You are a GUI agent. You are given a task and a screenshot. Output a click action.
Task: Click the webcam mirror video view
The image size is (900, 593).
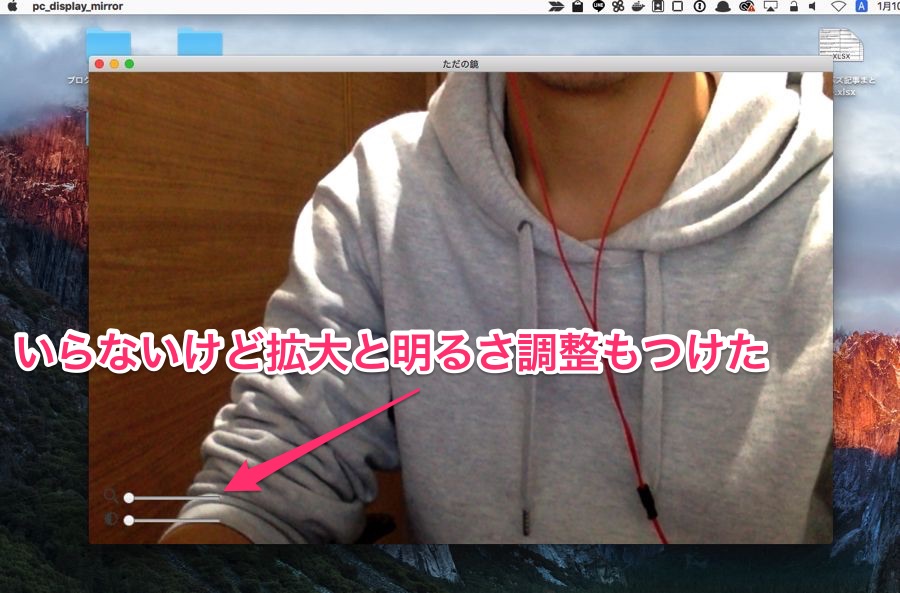pos(460,307)
